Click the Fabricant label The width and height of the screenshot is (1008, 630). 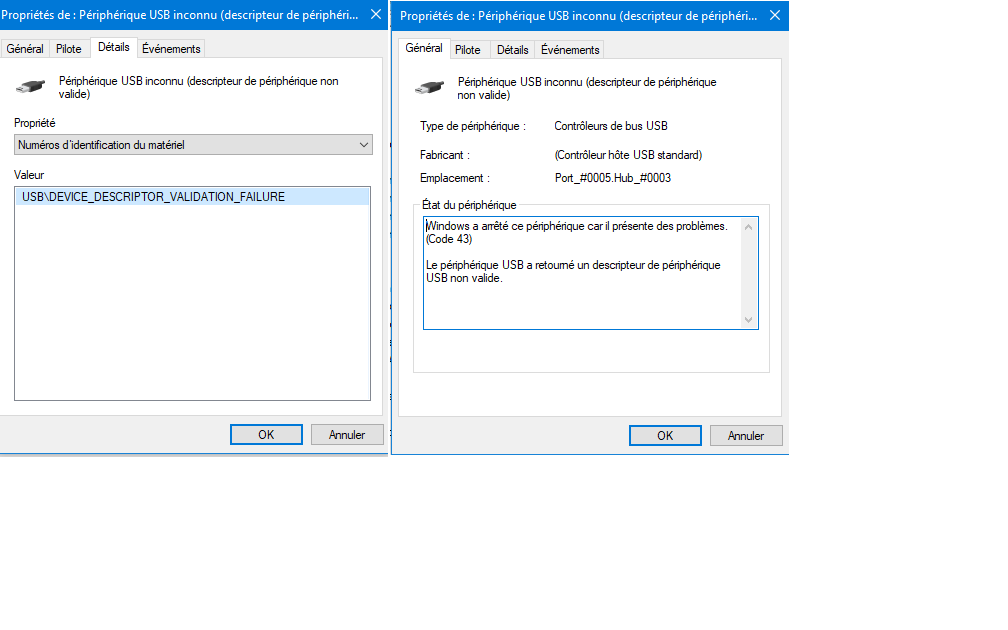(x=445, y=155)
